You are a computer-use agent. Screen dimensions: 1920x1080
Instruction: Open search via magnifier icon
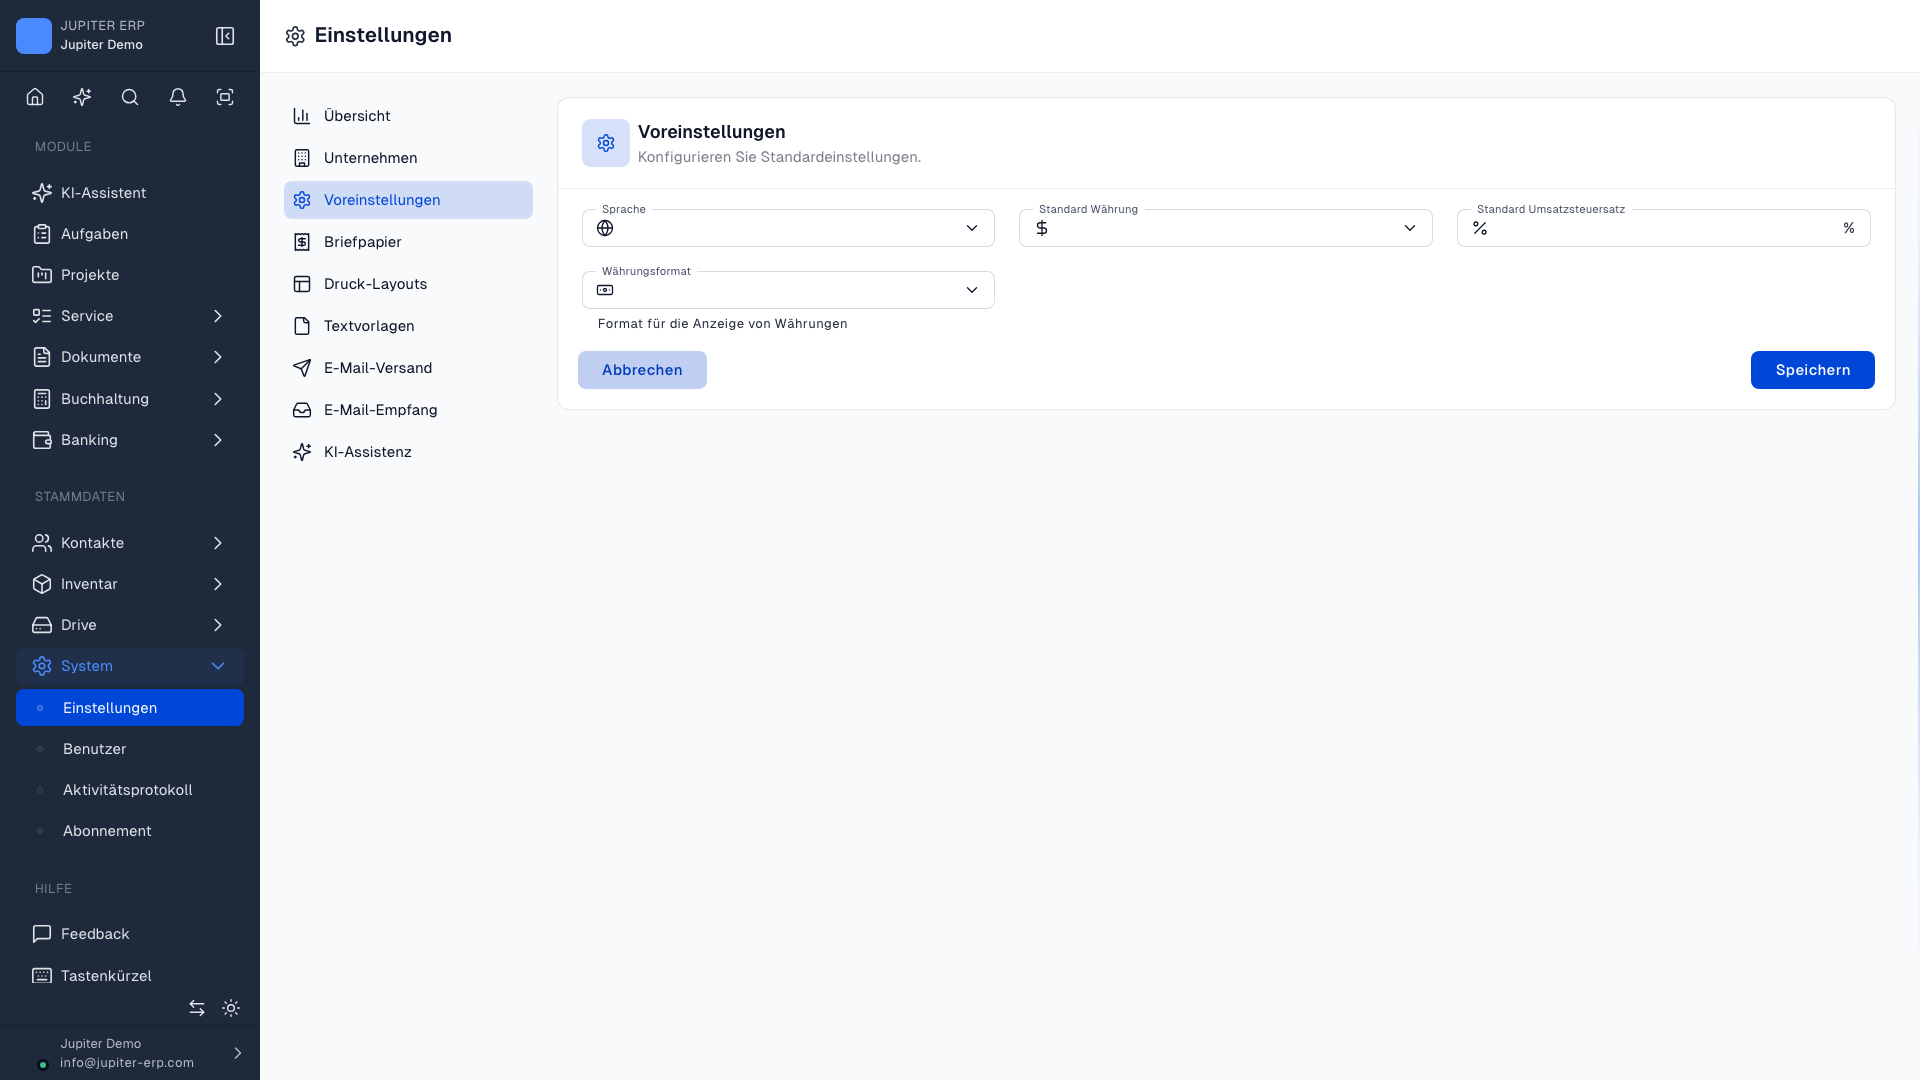tap(130, 97)
